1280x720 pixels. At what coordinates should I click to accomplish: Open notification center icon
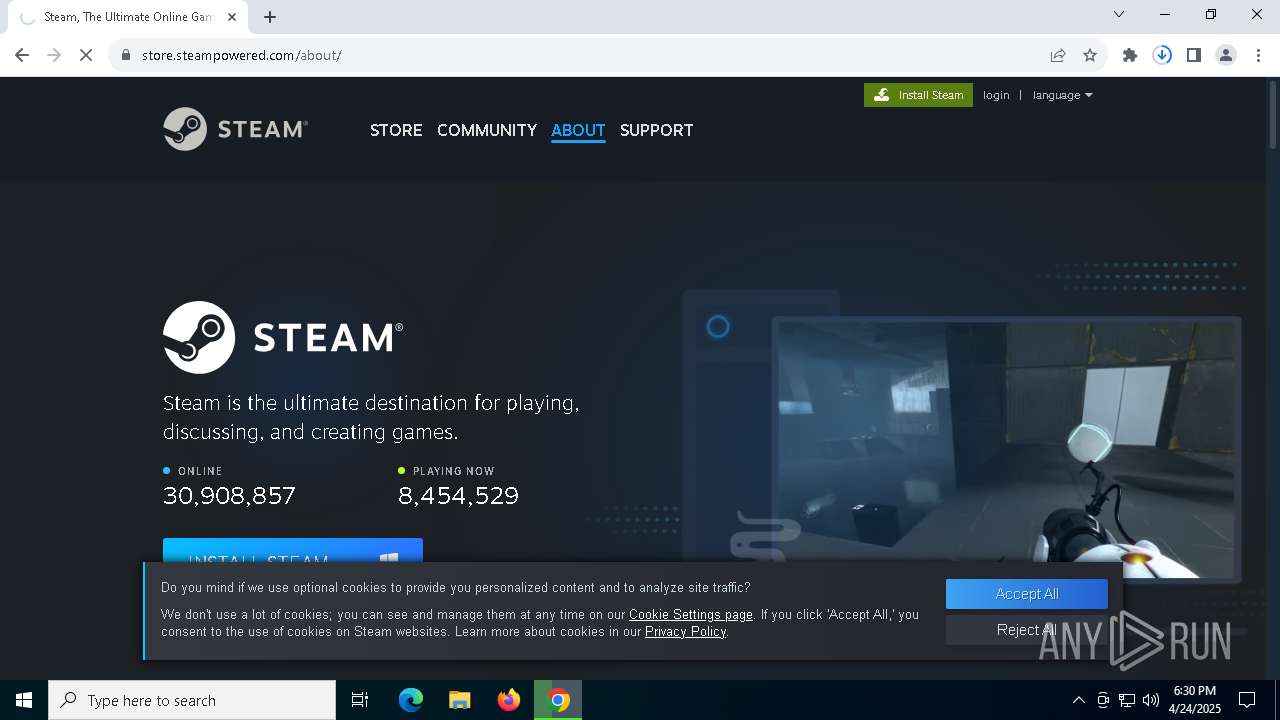tap(1247, 700)
